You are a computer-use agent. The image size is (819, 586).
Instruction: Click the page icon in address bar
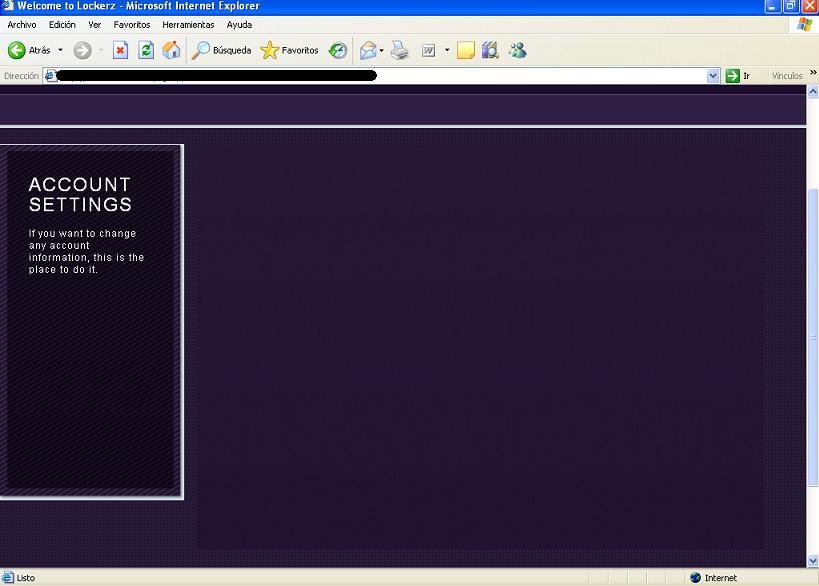[x=51, y=76]
